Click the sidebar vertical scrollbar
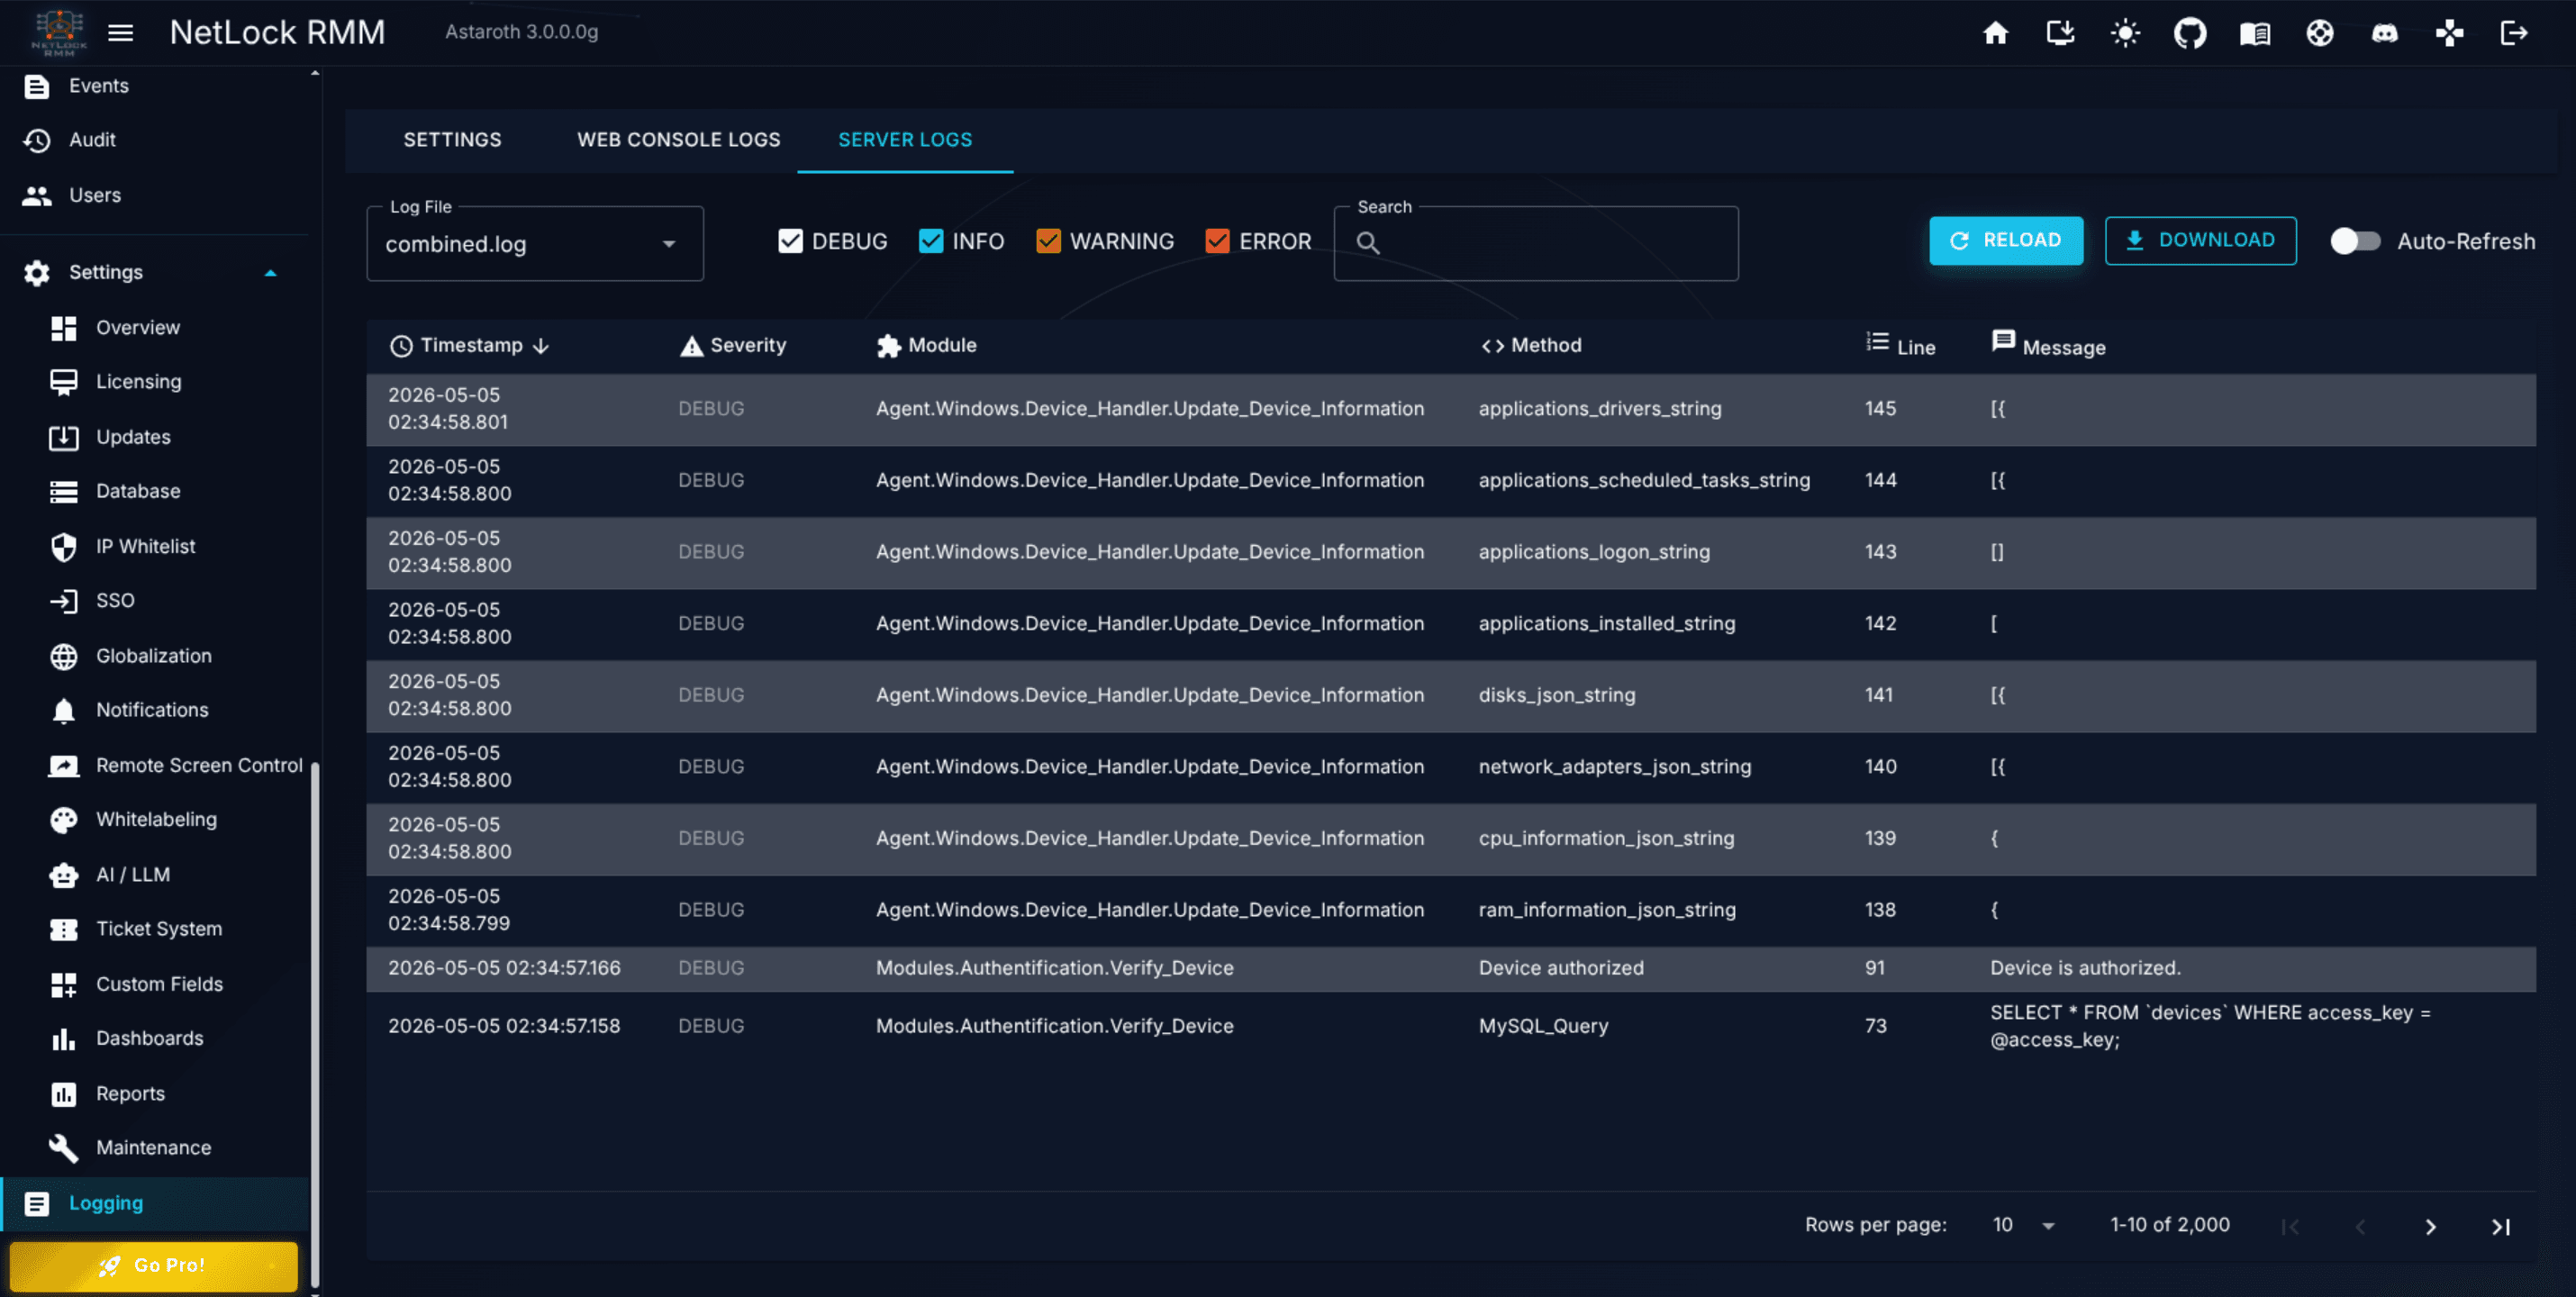This screenshot has width=2576, height=1297. 315,1024
